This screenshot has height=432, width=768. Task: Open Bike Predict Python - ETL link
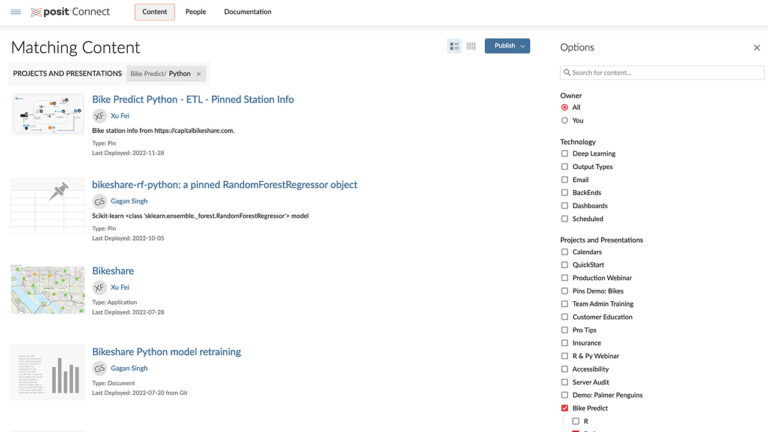193,99
